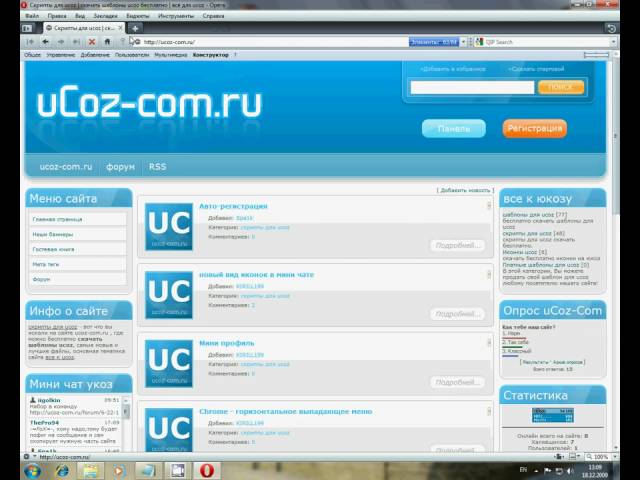
Task: Open Internet Explorer from the taskbar
Action: pyautogui.click(x=62, y=471)
